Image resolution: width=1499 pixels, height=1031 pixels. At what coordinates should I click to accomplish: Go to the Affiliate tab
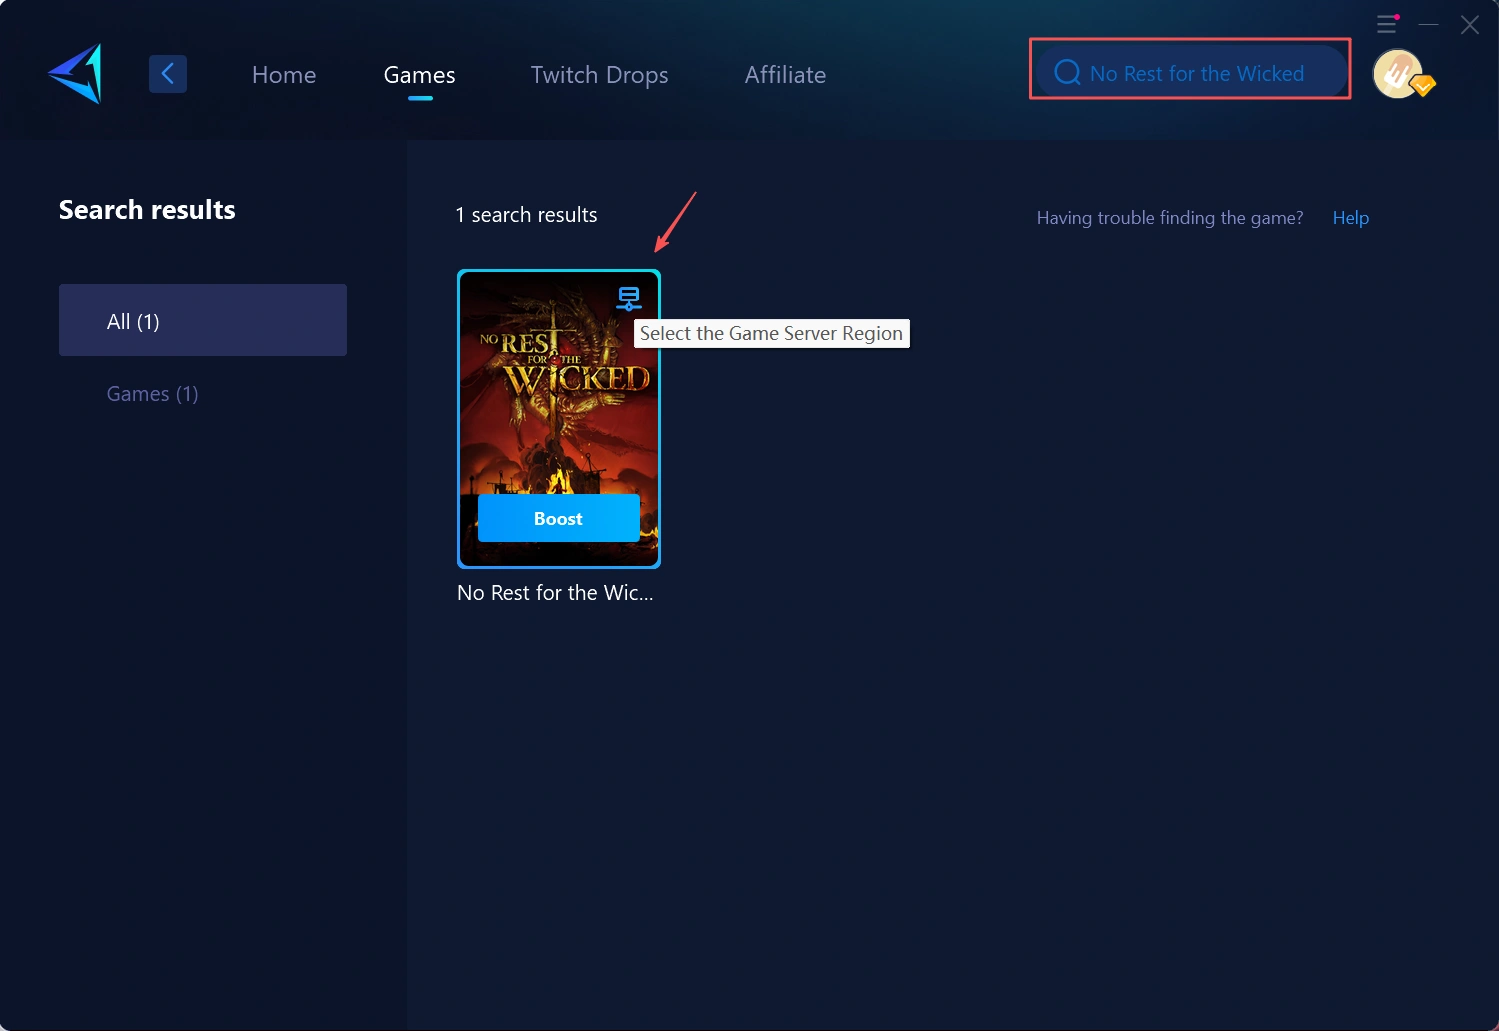(785, 75)
